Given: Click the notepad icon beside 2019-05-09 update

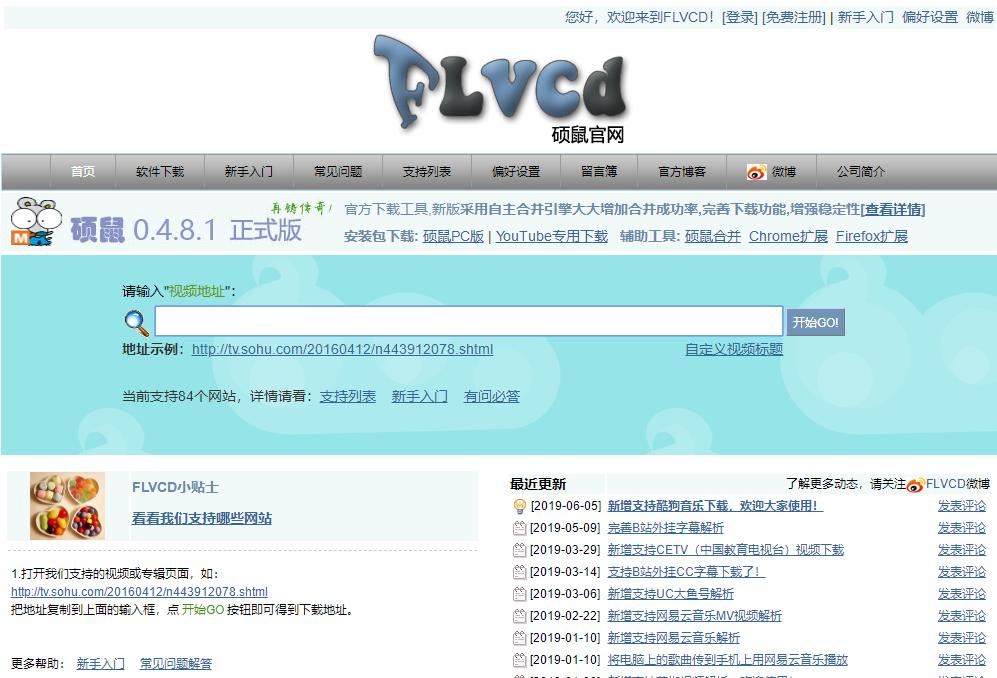Looking at the screenshot, I should [x=519, y=528].
